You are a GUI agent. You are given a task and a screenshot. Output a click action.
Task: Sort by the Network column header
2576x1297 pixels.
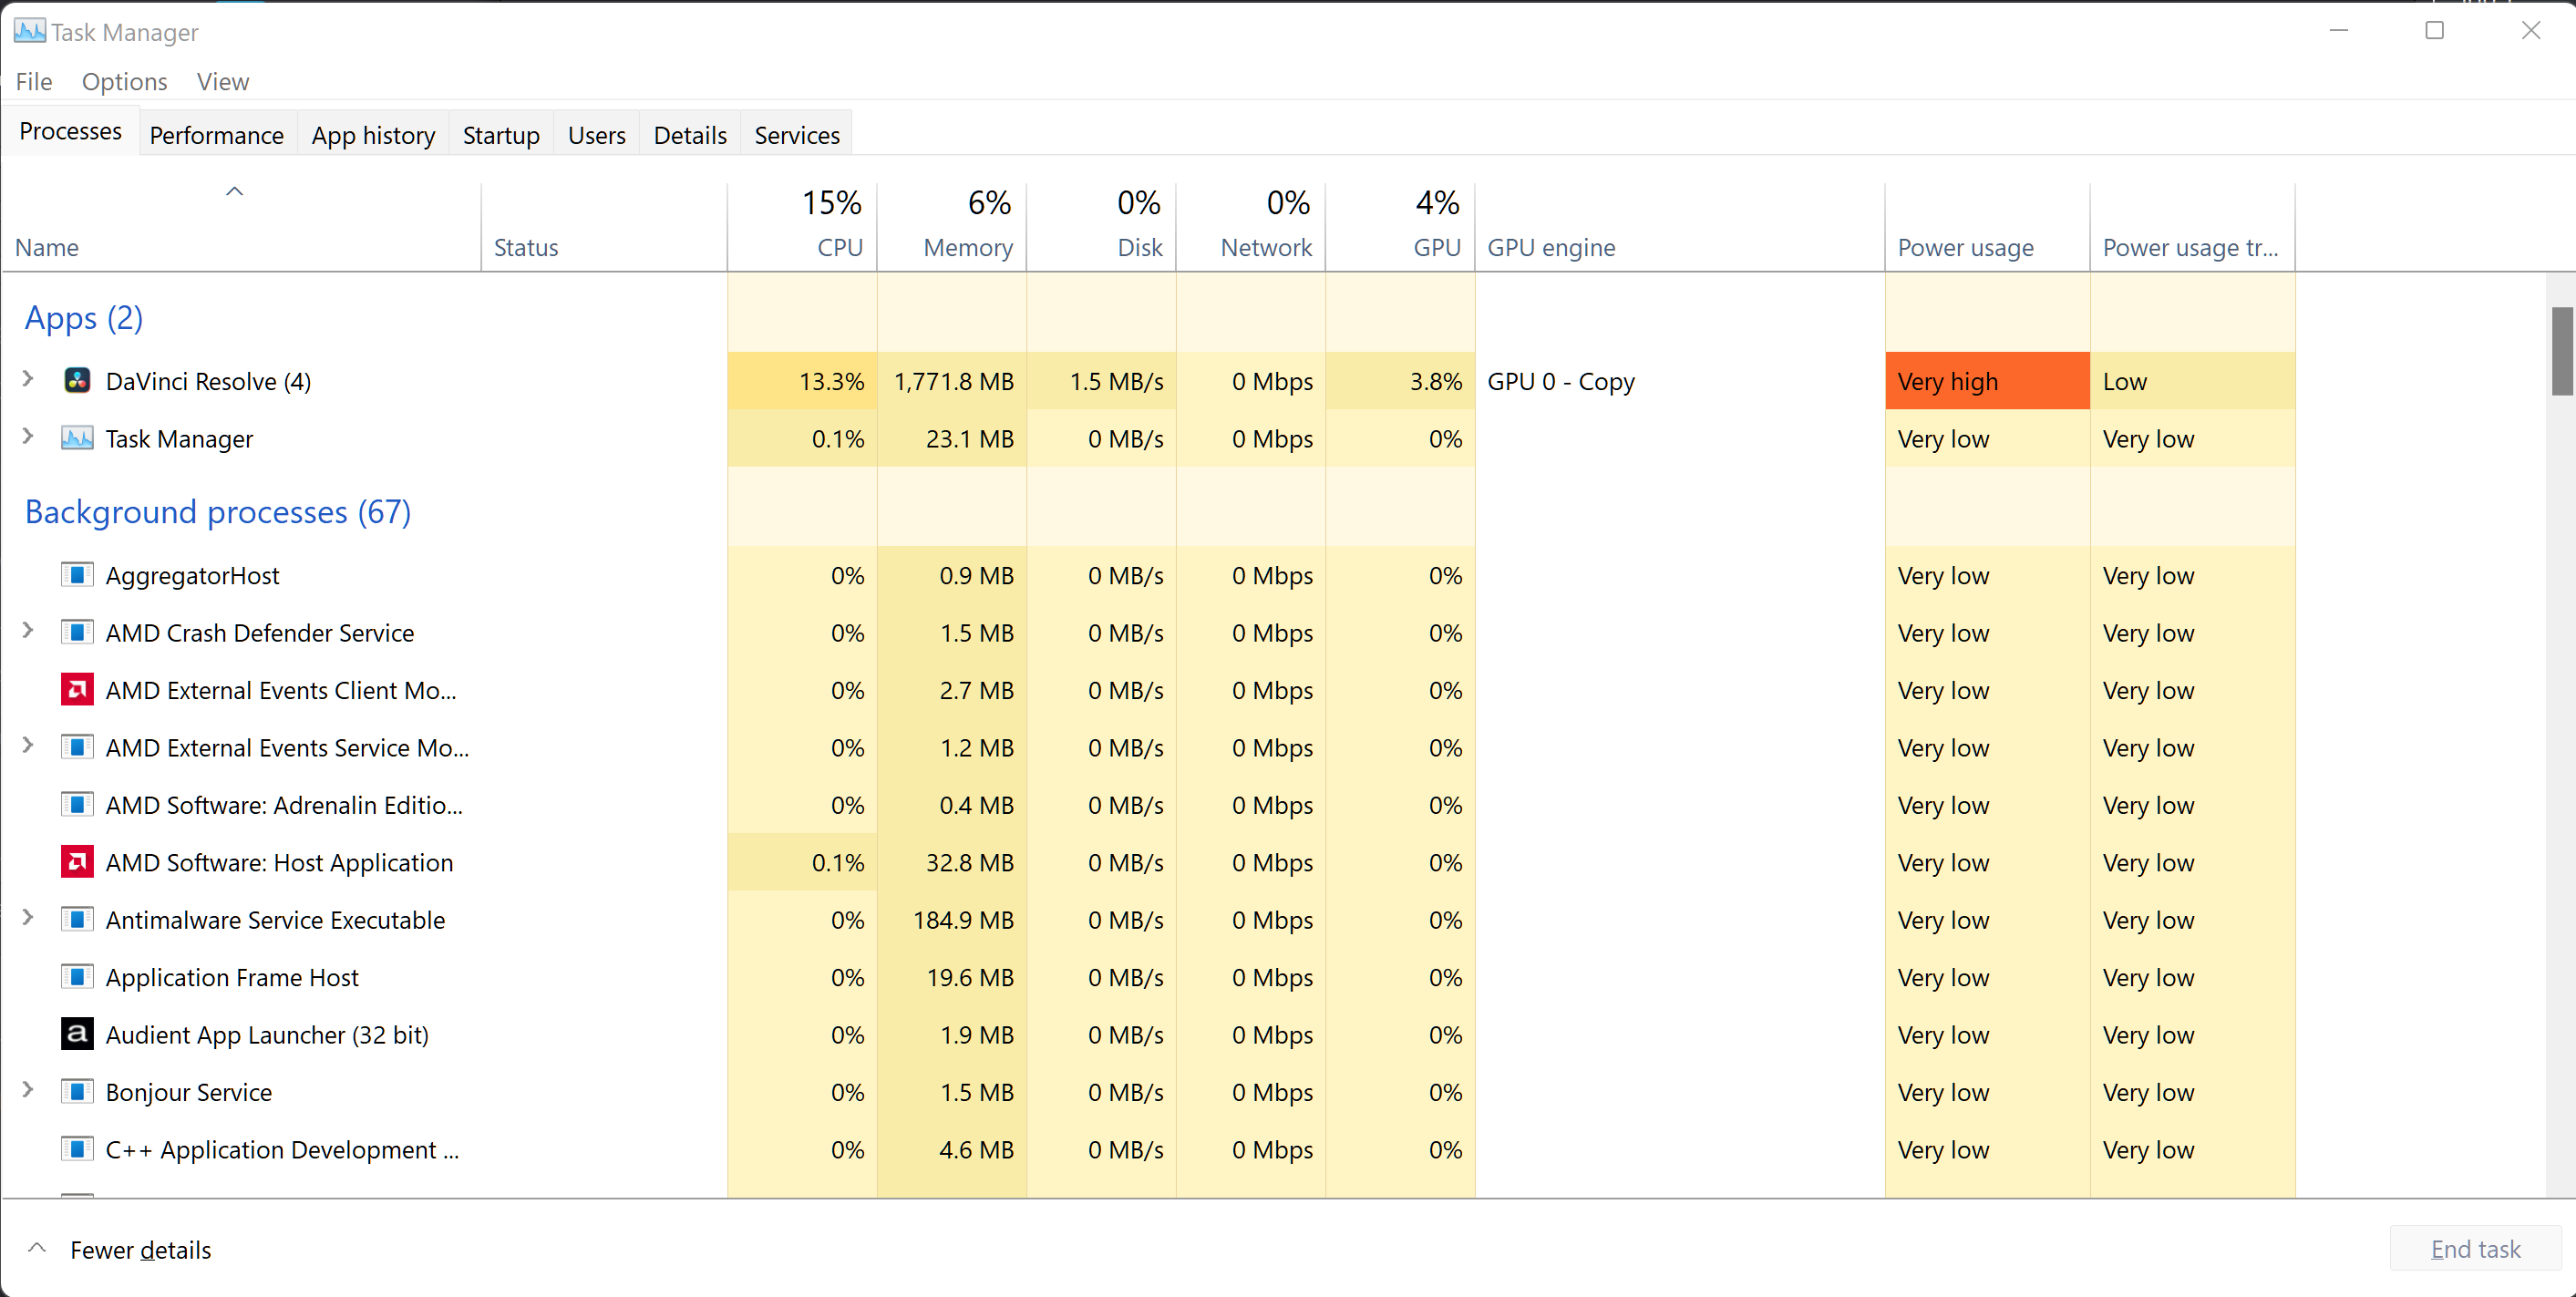point(1251,226)
